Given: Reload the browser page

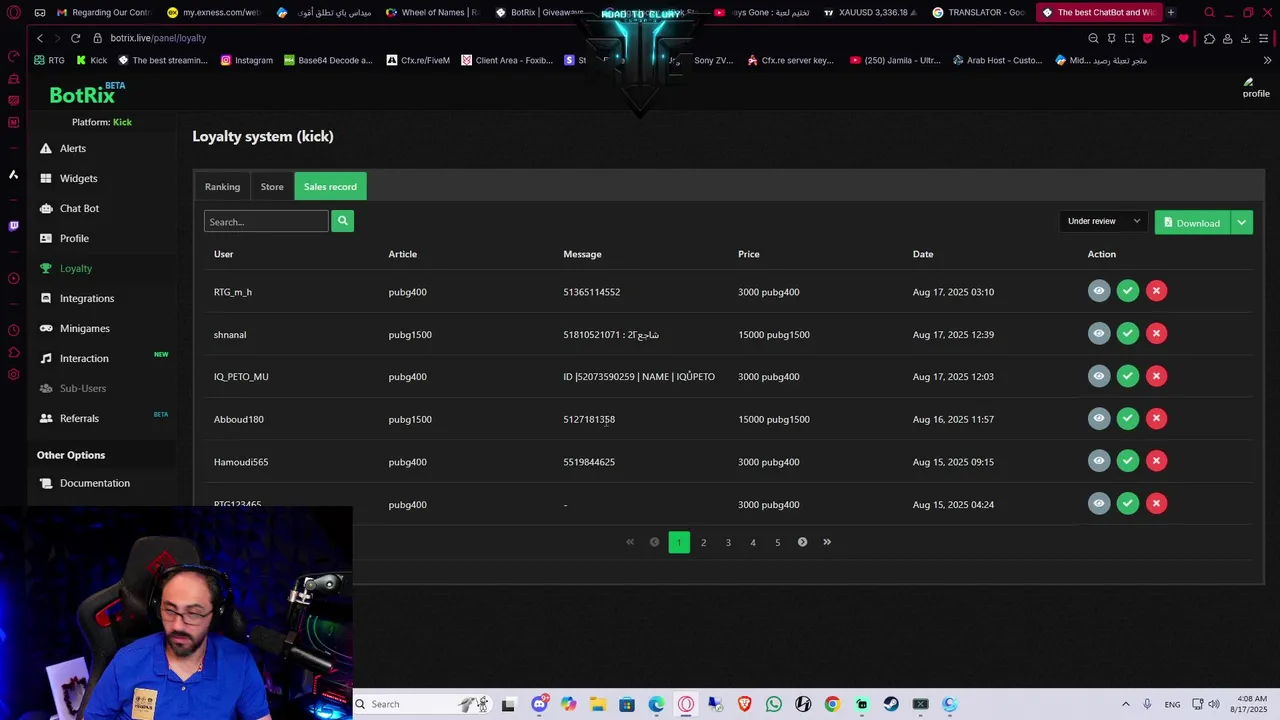Looking at the screenshot, I should click(75, 38).
